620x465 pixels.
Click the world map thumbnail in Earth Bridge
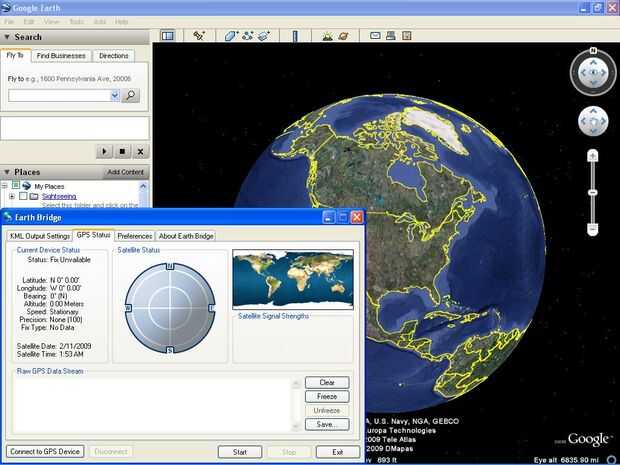click(x=293, y=279)
